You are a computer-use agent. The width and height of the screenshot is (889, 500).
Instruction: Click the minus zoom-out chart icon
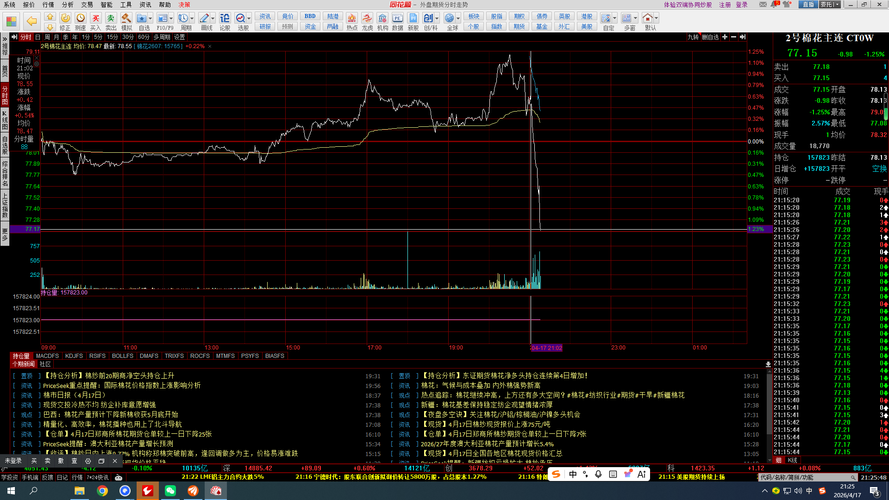point(734,37)
